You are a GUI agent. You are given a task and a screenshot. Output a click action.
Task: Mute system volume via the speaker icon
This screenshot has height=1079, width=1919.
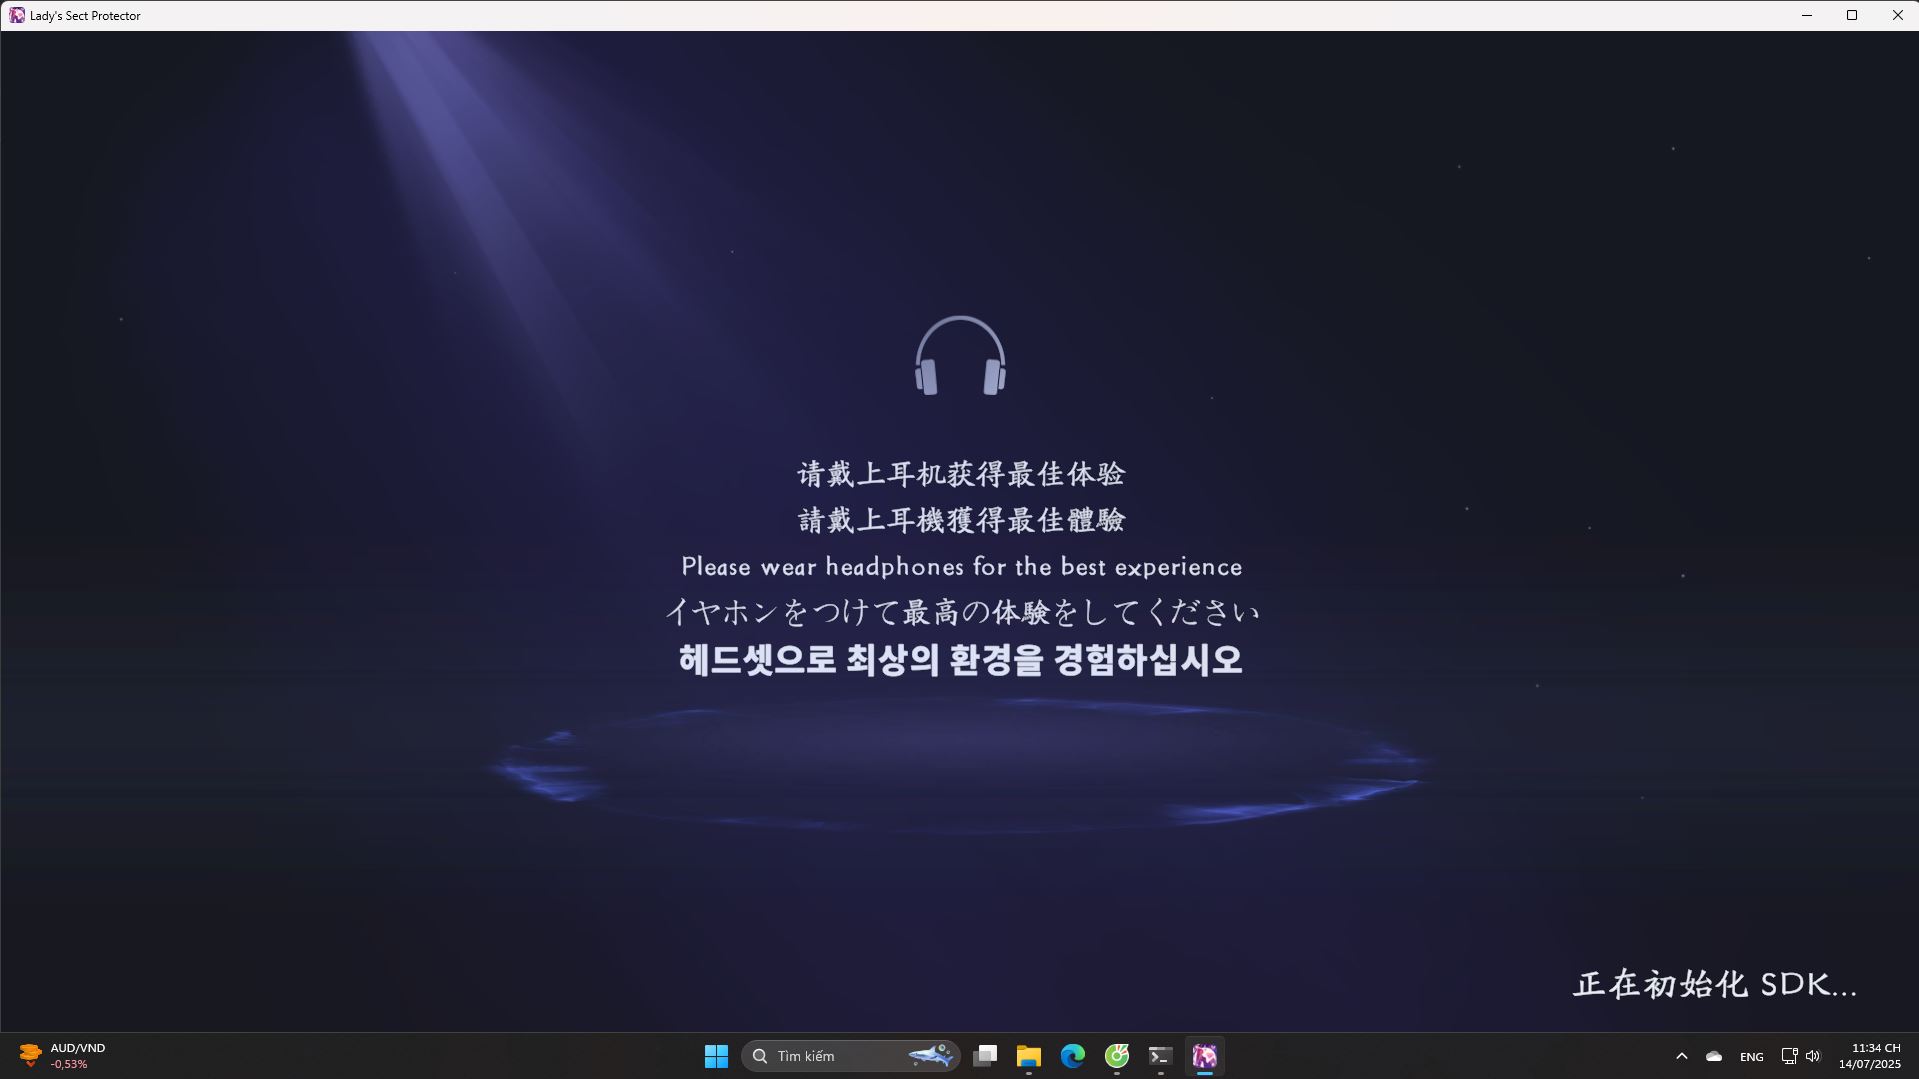click(x=1812, y=1055)
